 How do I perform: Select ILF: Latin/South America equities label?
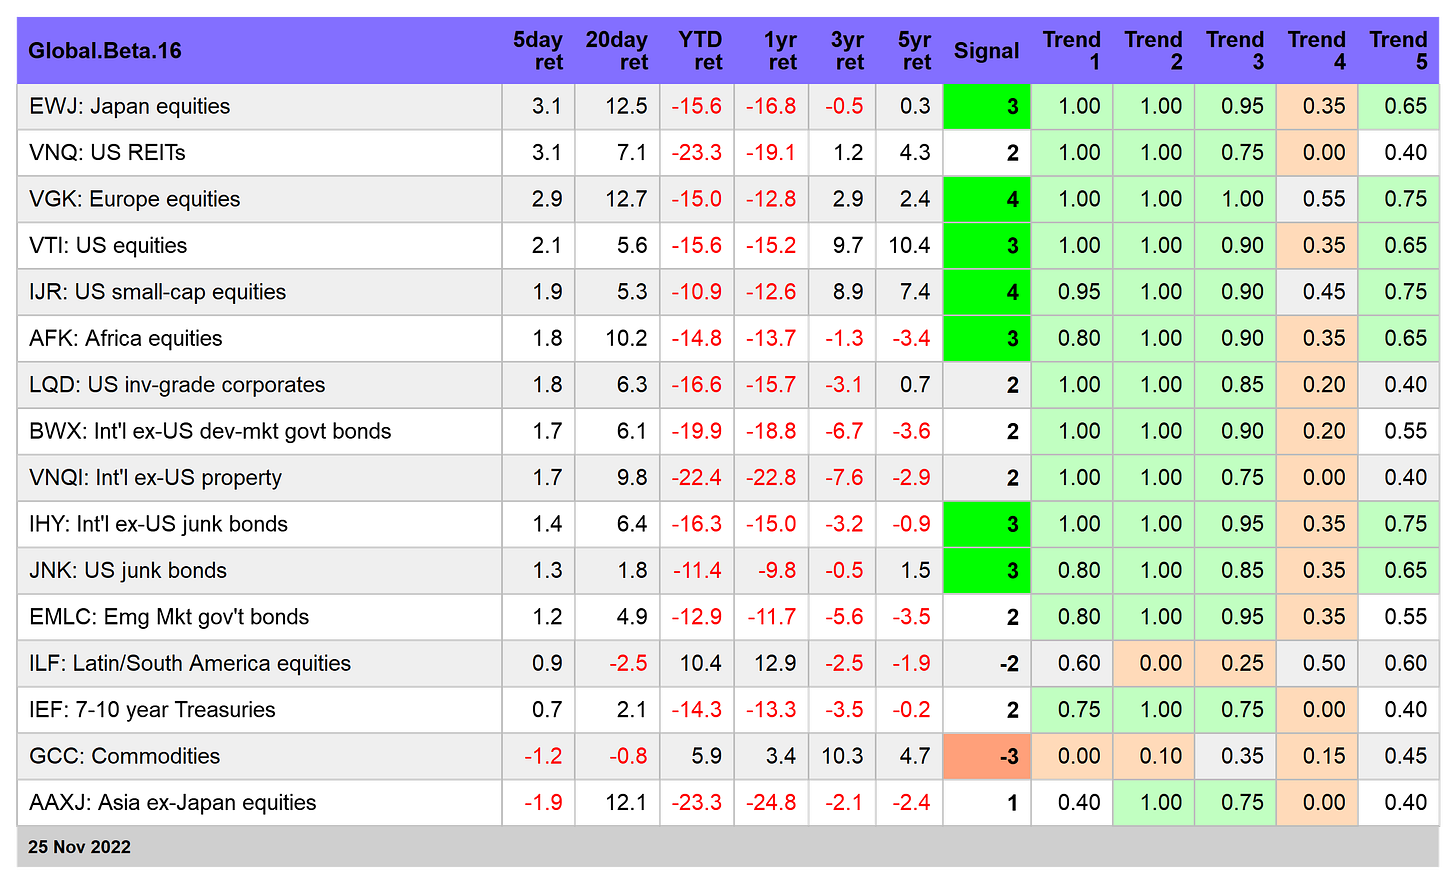coord(190,663)
